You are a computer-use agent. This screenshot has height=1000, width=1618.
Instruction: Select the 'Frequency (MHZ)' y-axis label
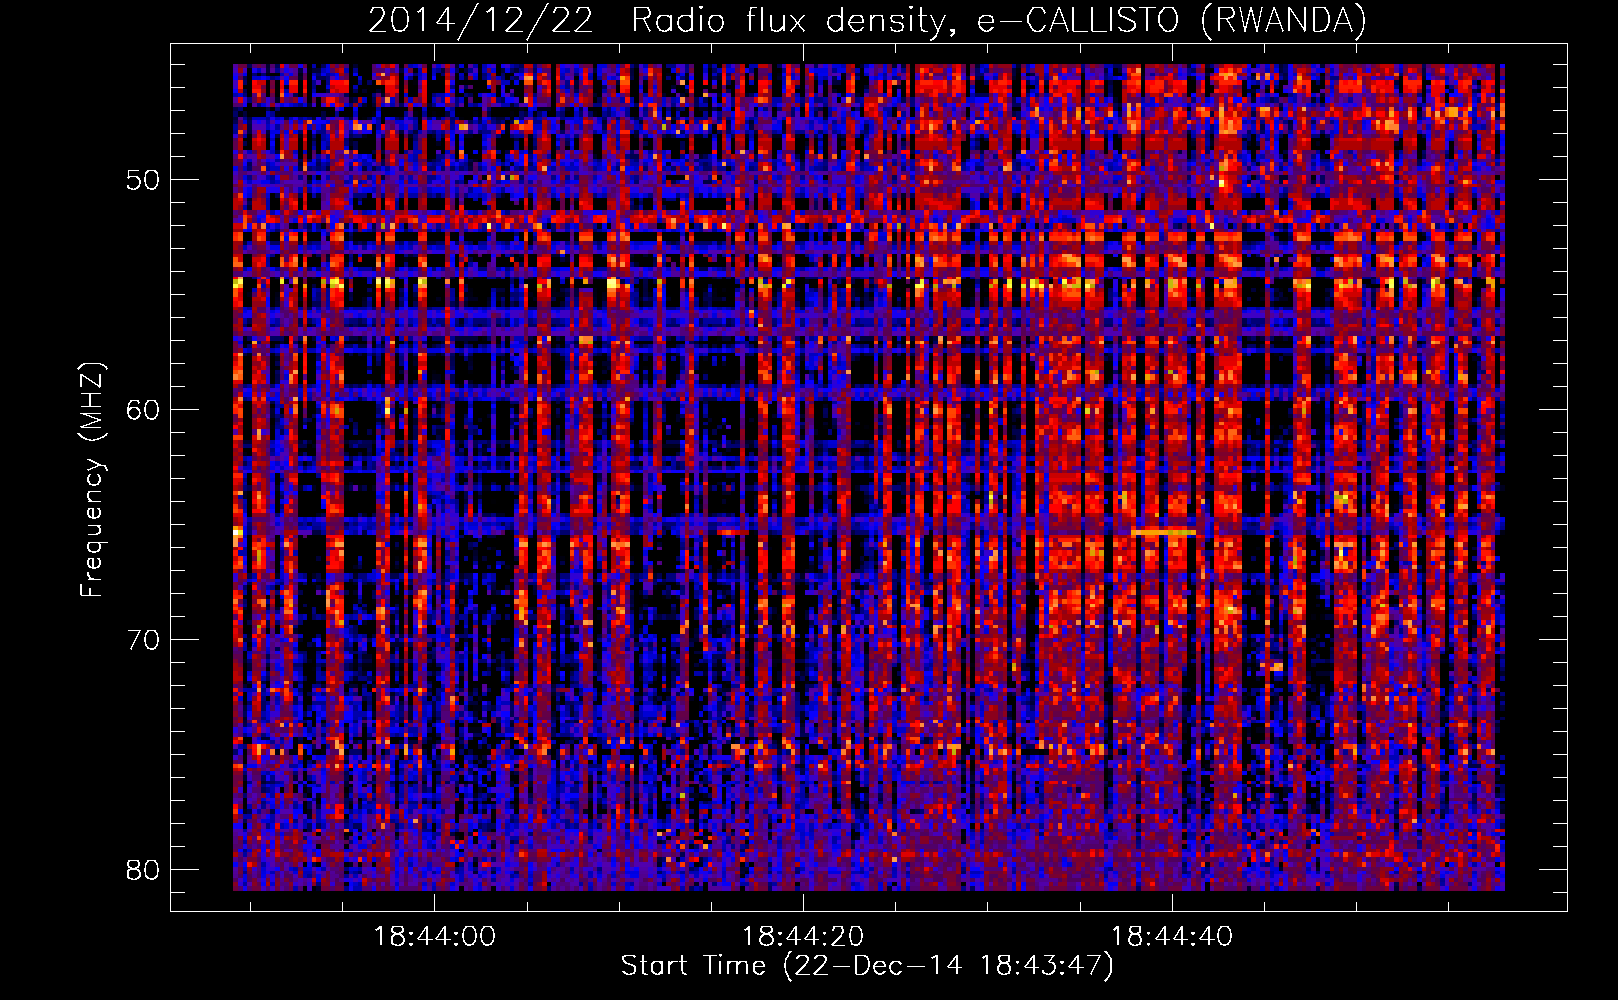point(92,480)
